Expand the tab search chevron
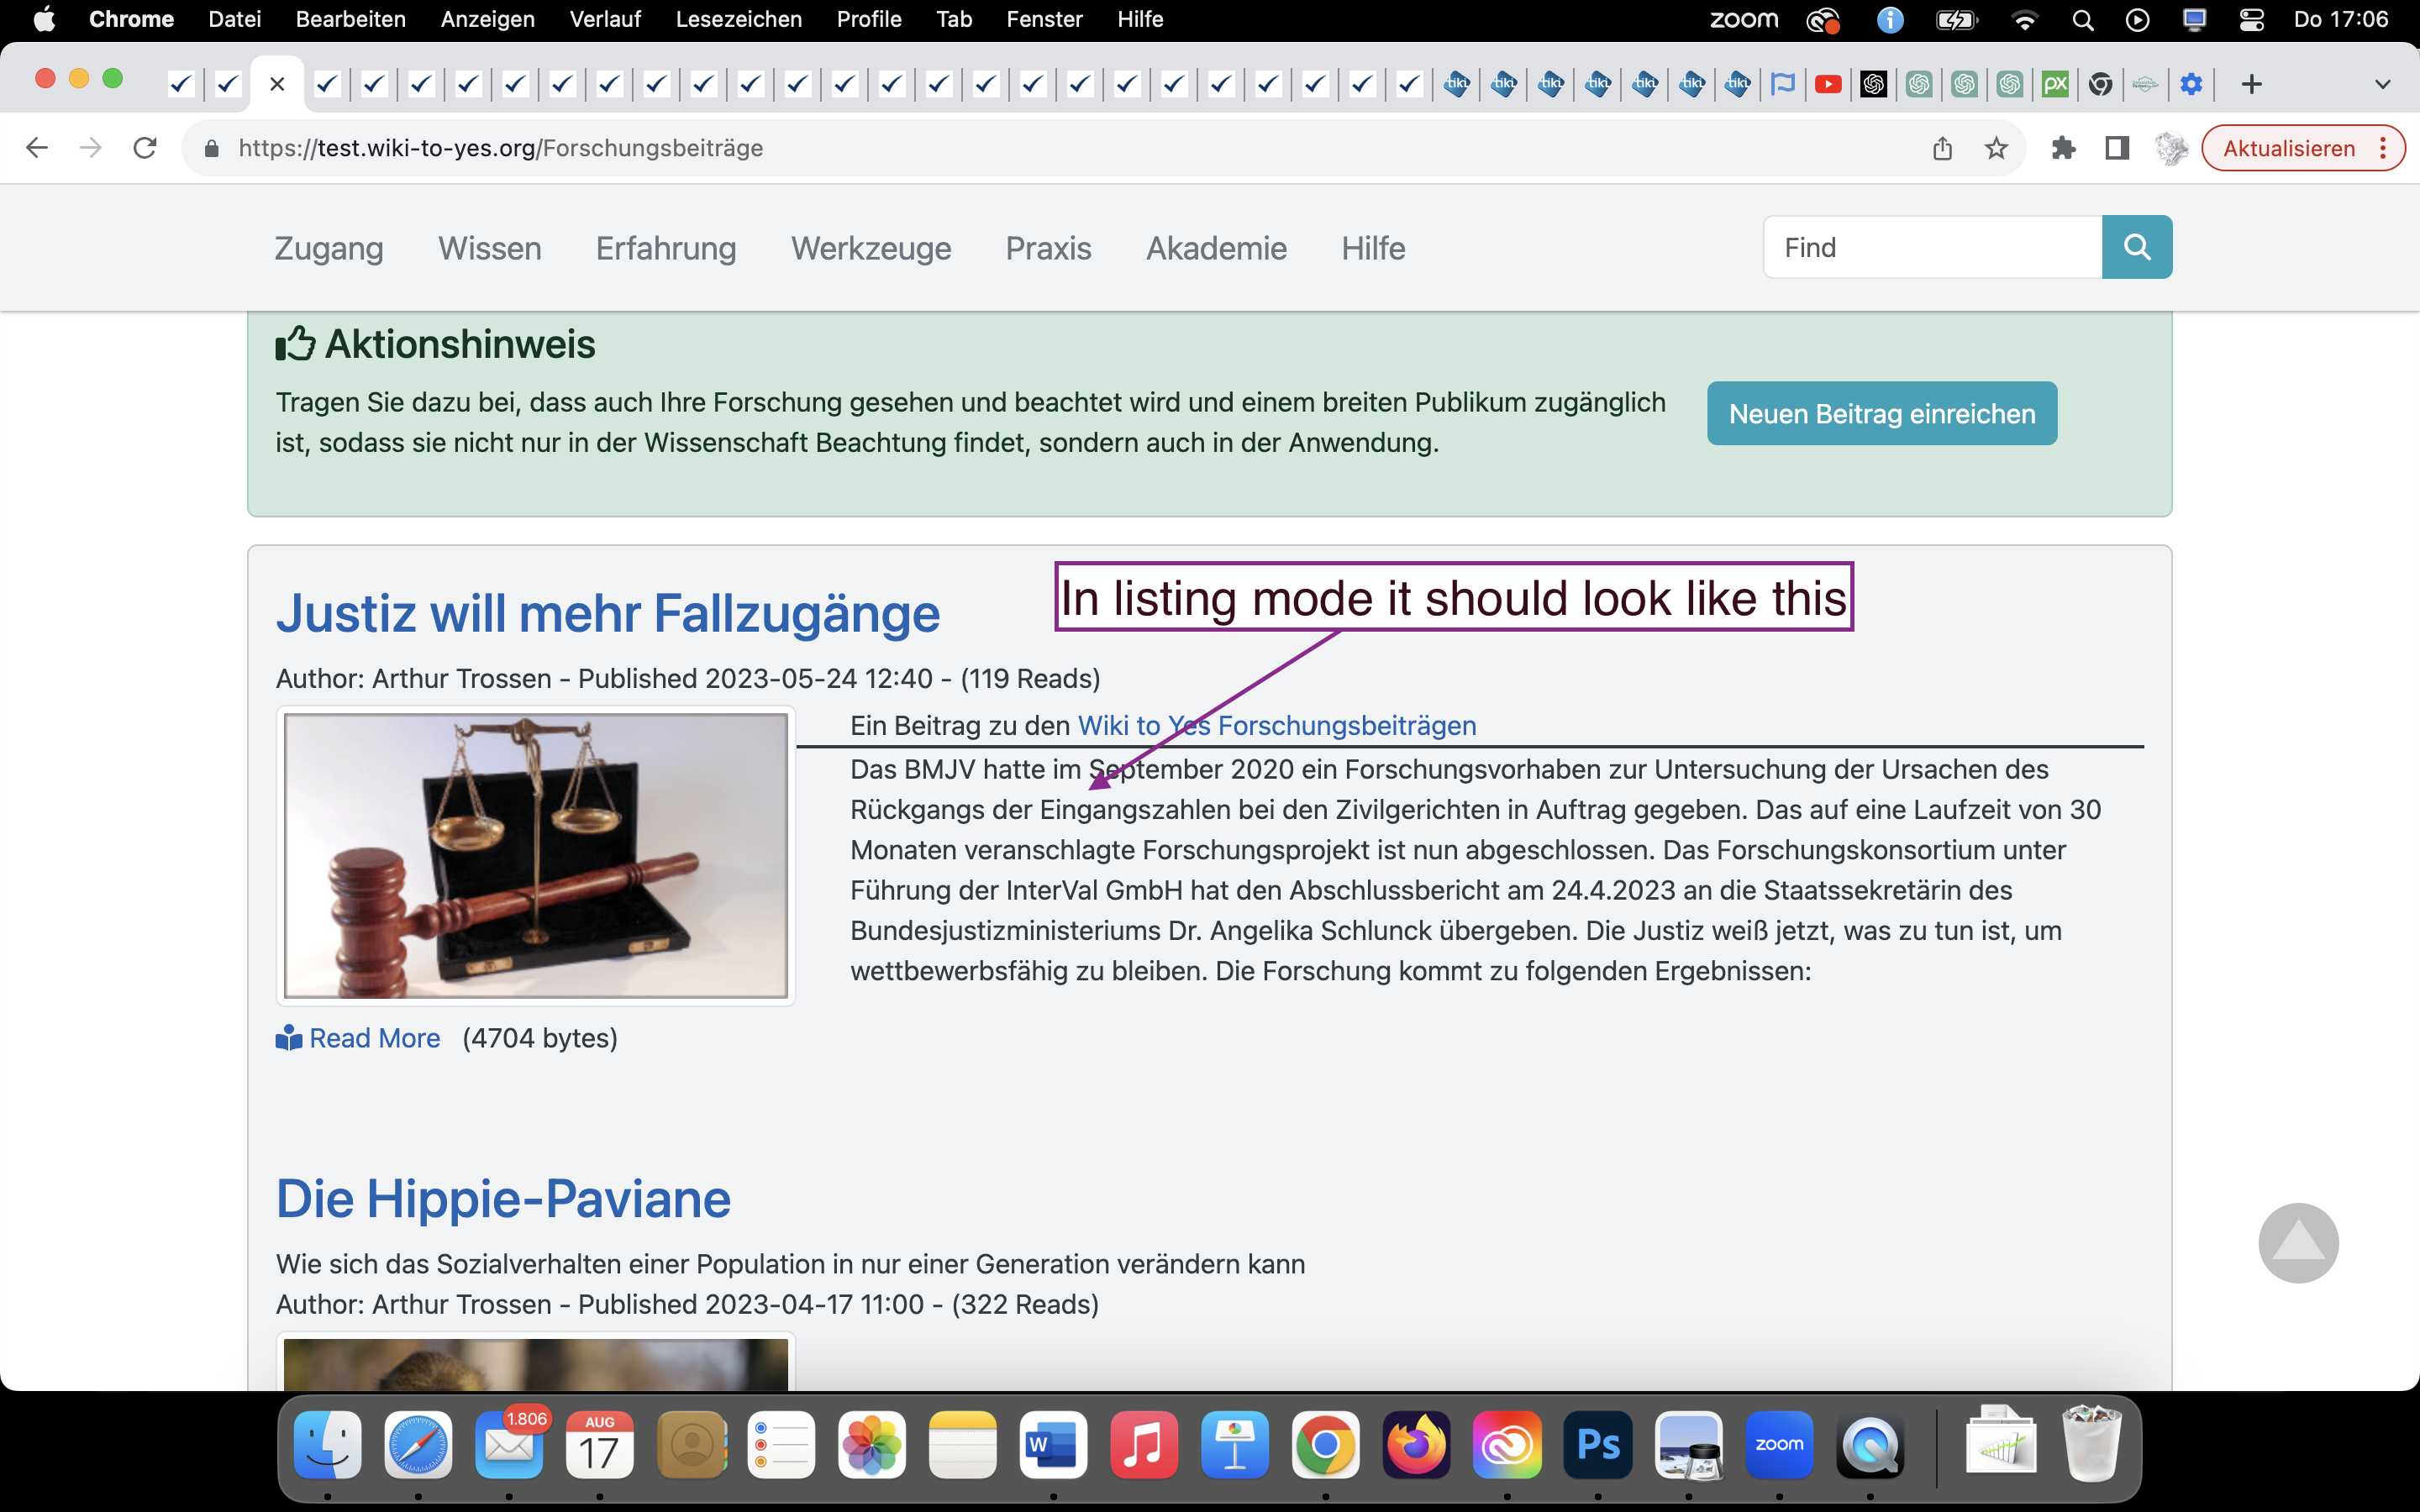2420x1512 pixels. (x=2382, y=84)
